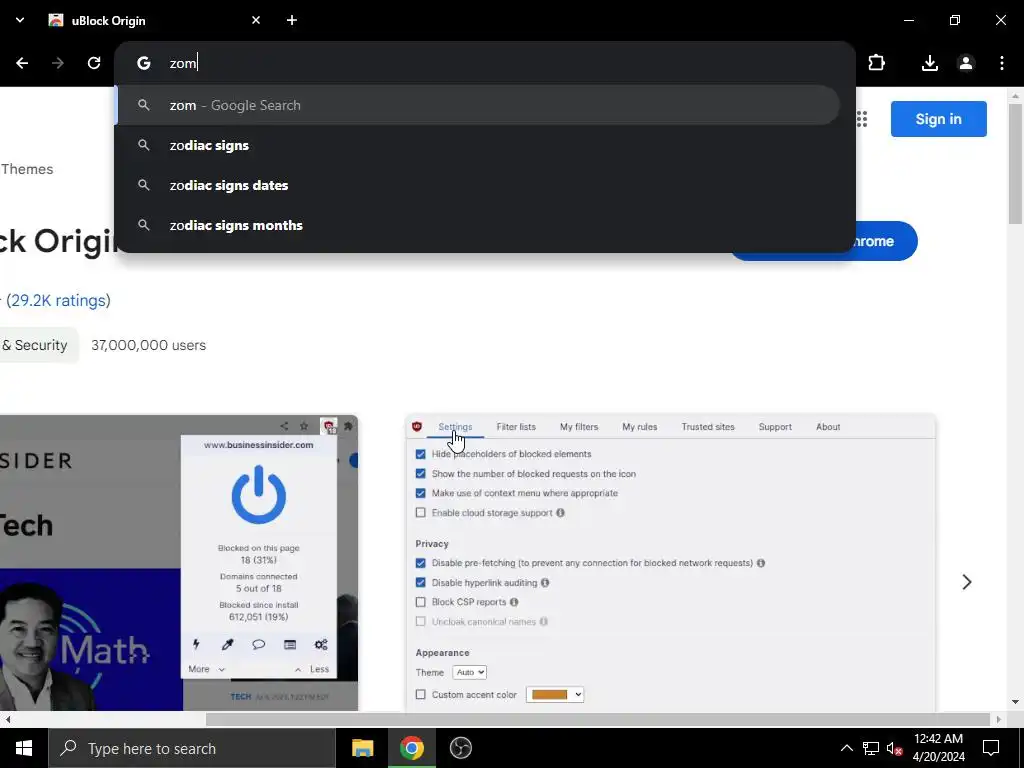Show hidden system tray icons
The width and height of the screenshot is (1024, 768).
point(846,748)
